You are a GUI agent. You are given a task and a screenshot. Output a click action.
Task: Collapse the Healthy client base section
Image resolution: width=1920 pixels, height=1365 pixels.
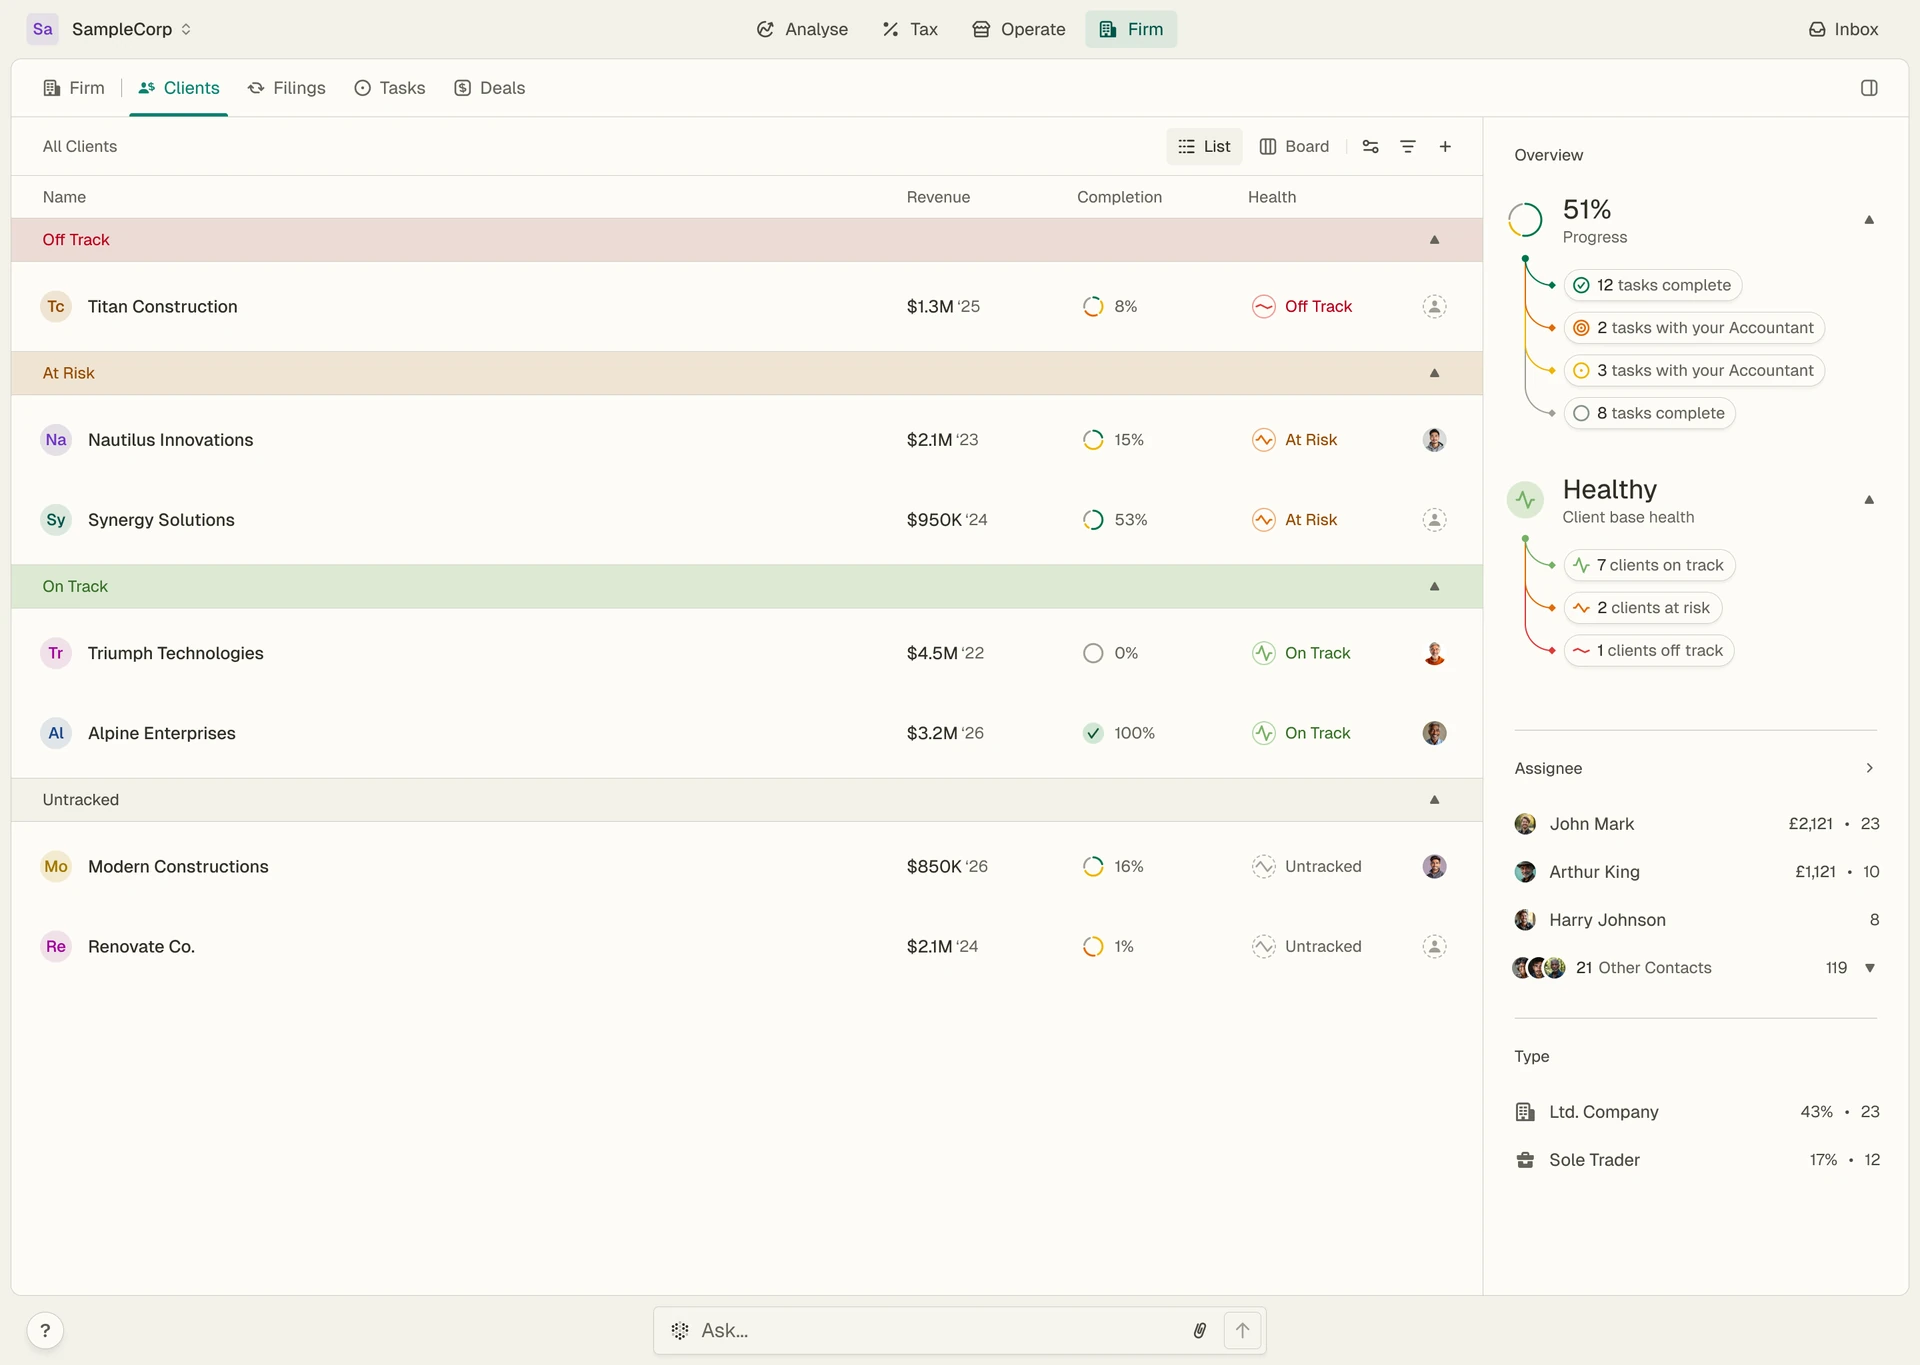(x=1869, y=500)
